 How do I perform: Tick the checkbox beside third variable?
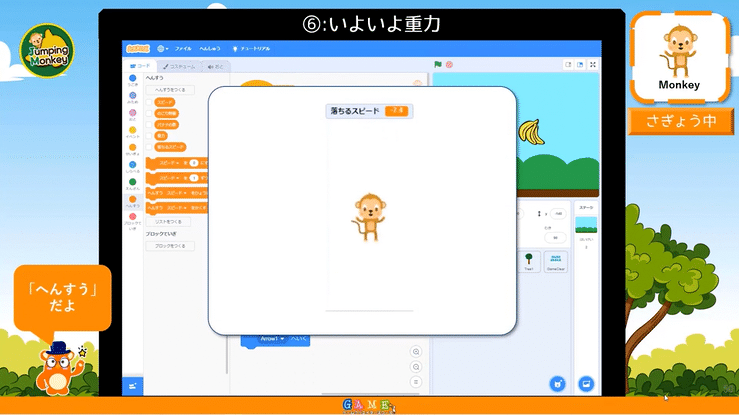149,125
